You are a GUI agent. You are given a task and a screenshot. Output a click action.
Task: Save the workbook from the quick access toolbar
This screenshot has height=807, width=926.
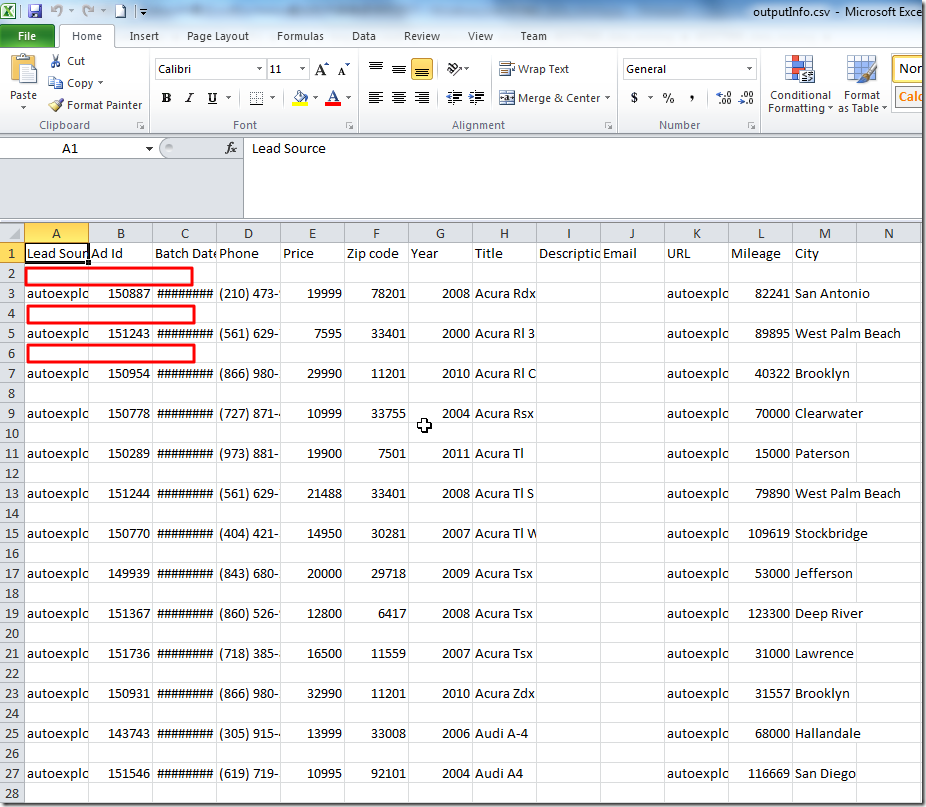[35, 12]
